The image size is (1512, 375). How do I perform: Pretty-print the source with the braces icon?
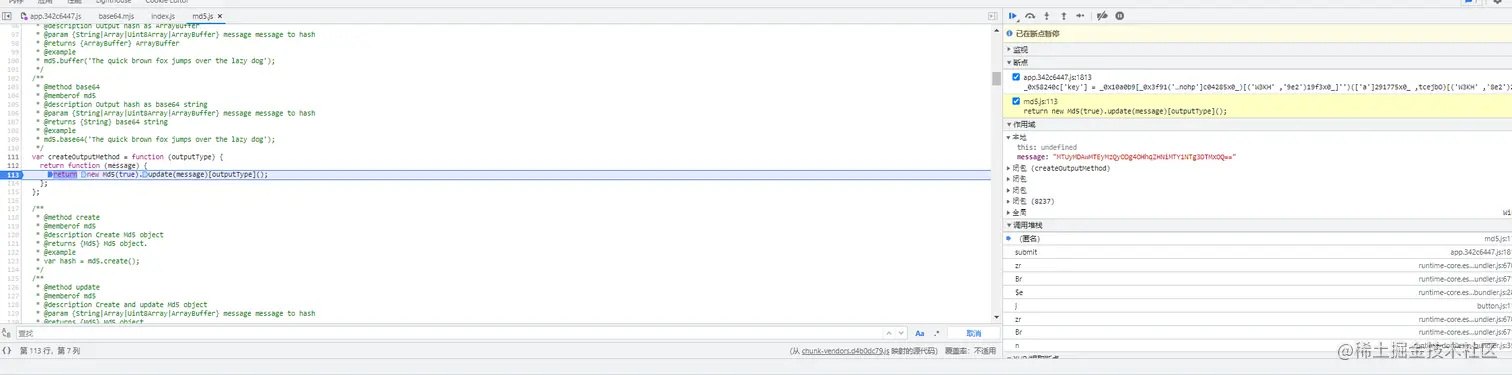(7, 351)
